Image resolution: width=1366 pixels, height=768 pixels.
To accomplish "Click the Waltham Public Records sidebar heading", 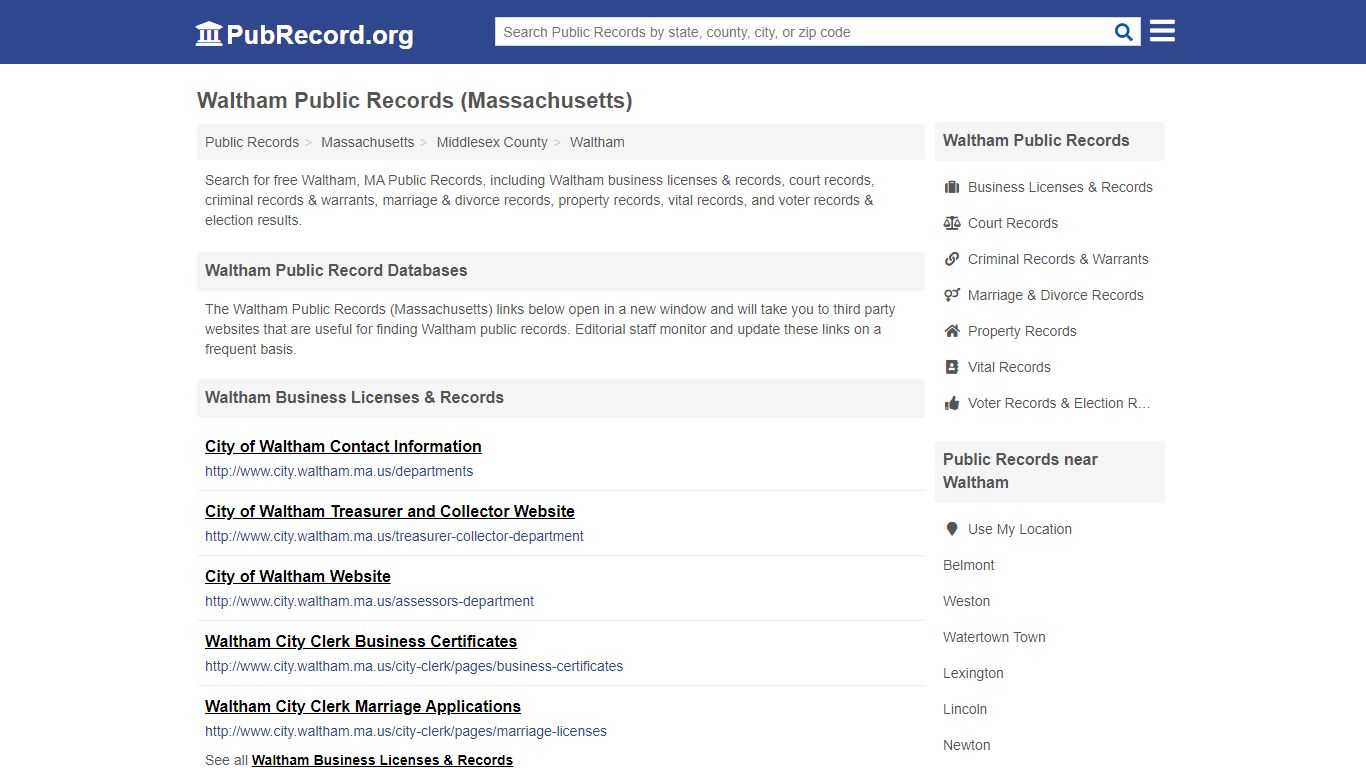I will click(x=1036, y=141).
